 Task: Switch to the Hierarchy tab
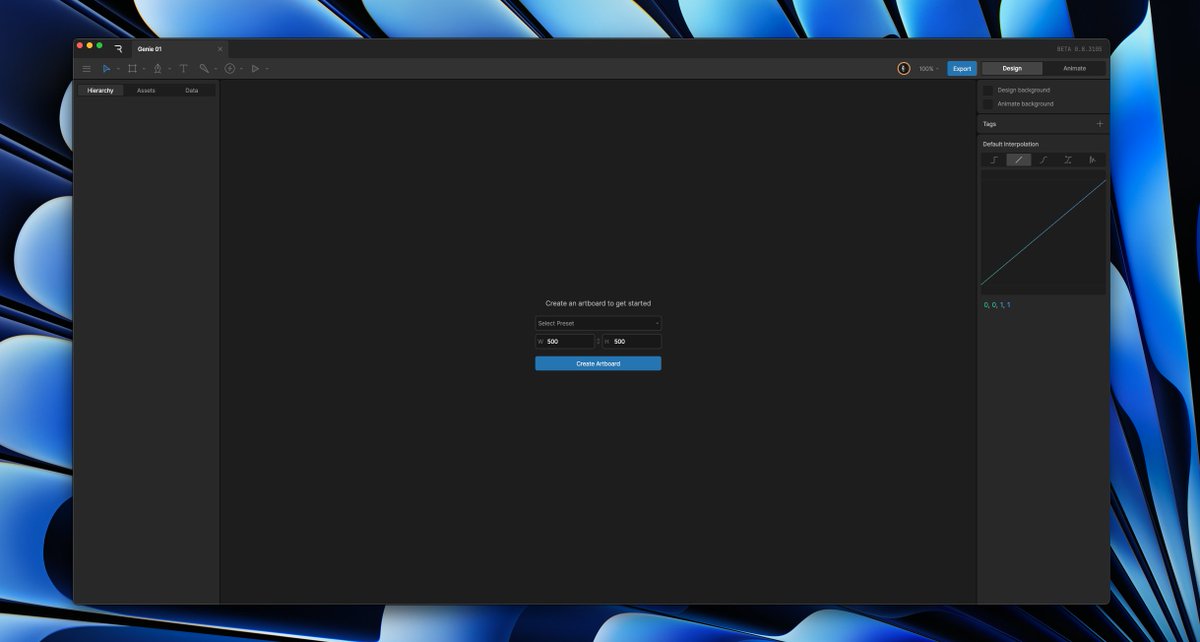100,90
